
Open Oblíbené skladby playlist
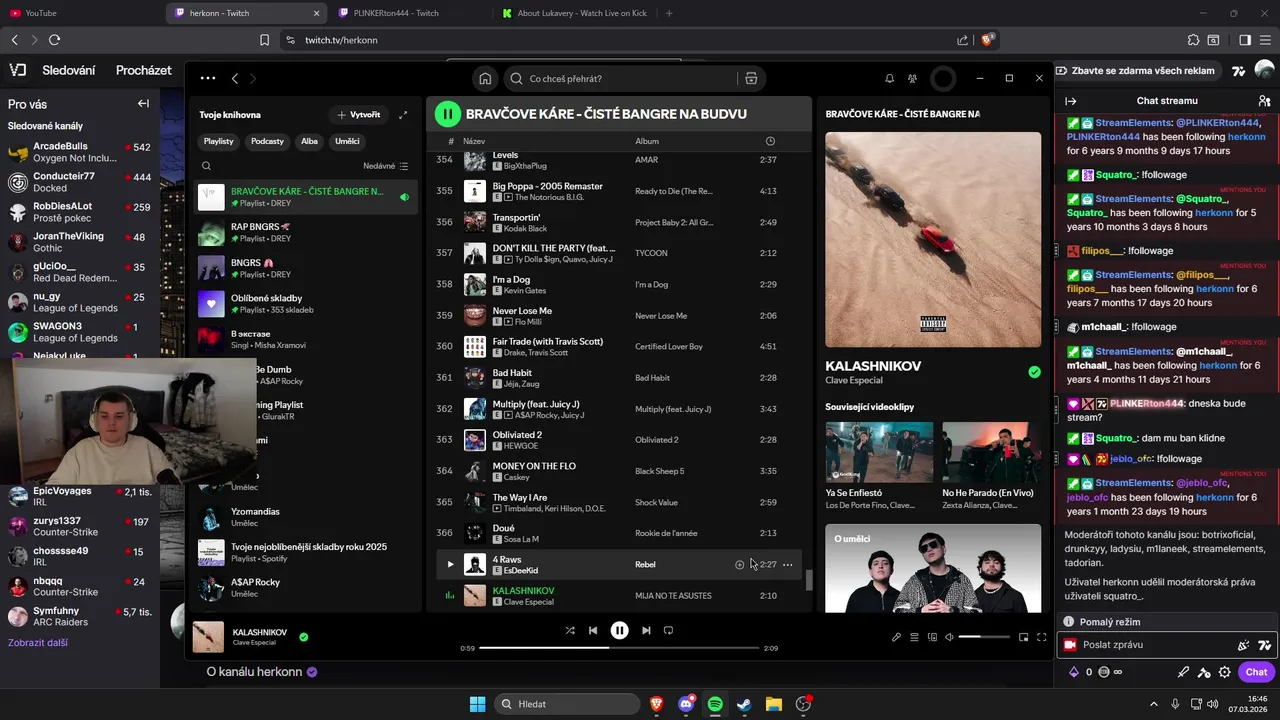(304, 304)
